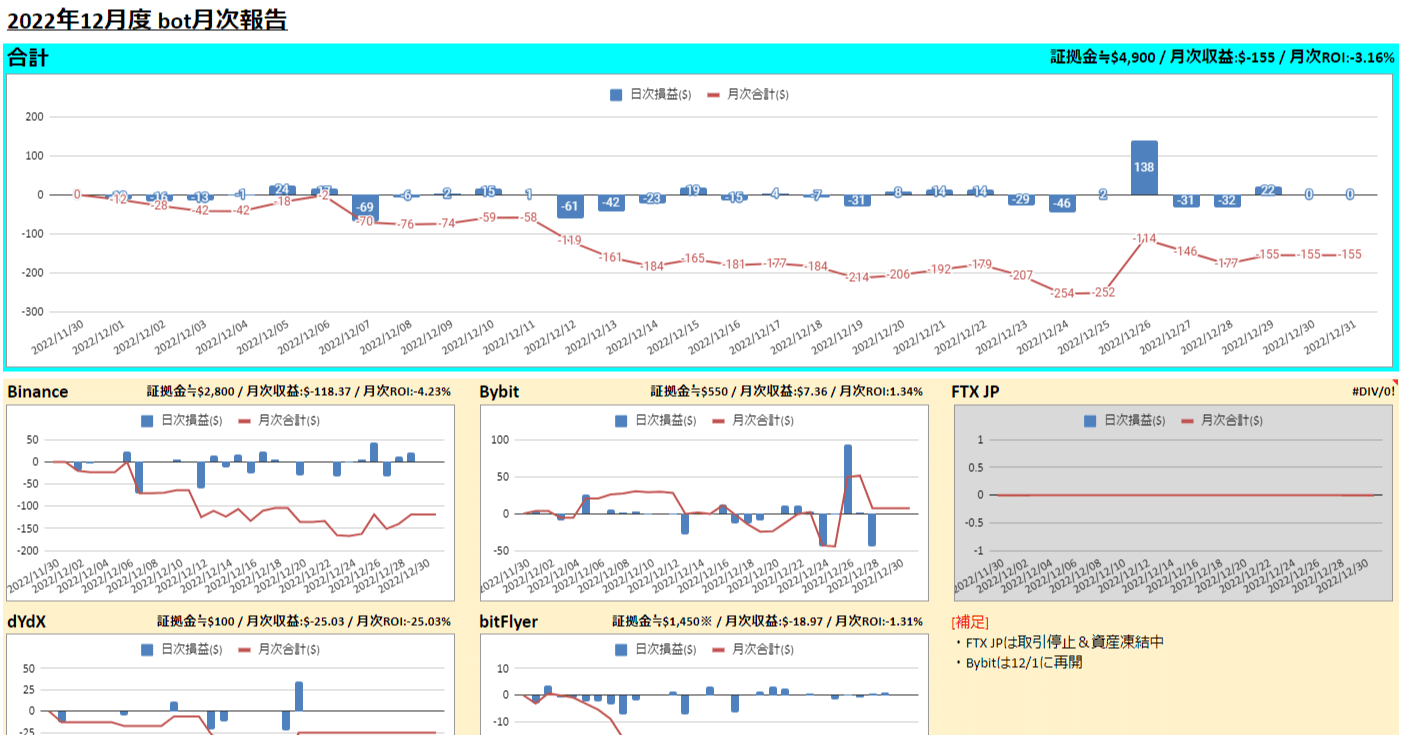
Task: Click the -300 axis value in the 合計 chart
Action: [33, 312]
